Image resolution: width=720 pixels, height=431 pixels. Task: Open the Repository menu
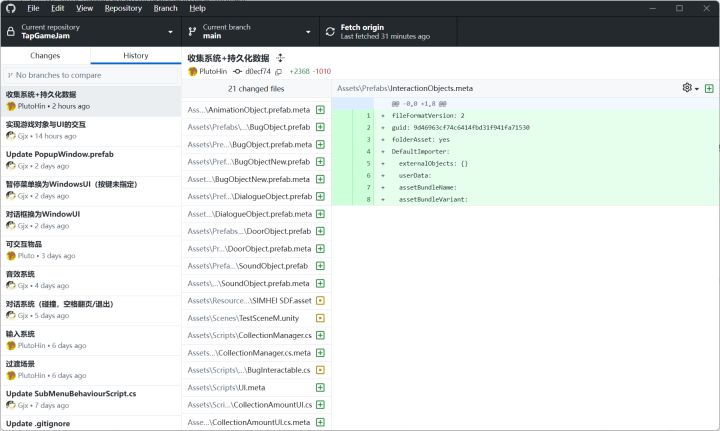123,8
